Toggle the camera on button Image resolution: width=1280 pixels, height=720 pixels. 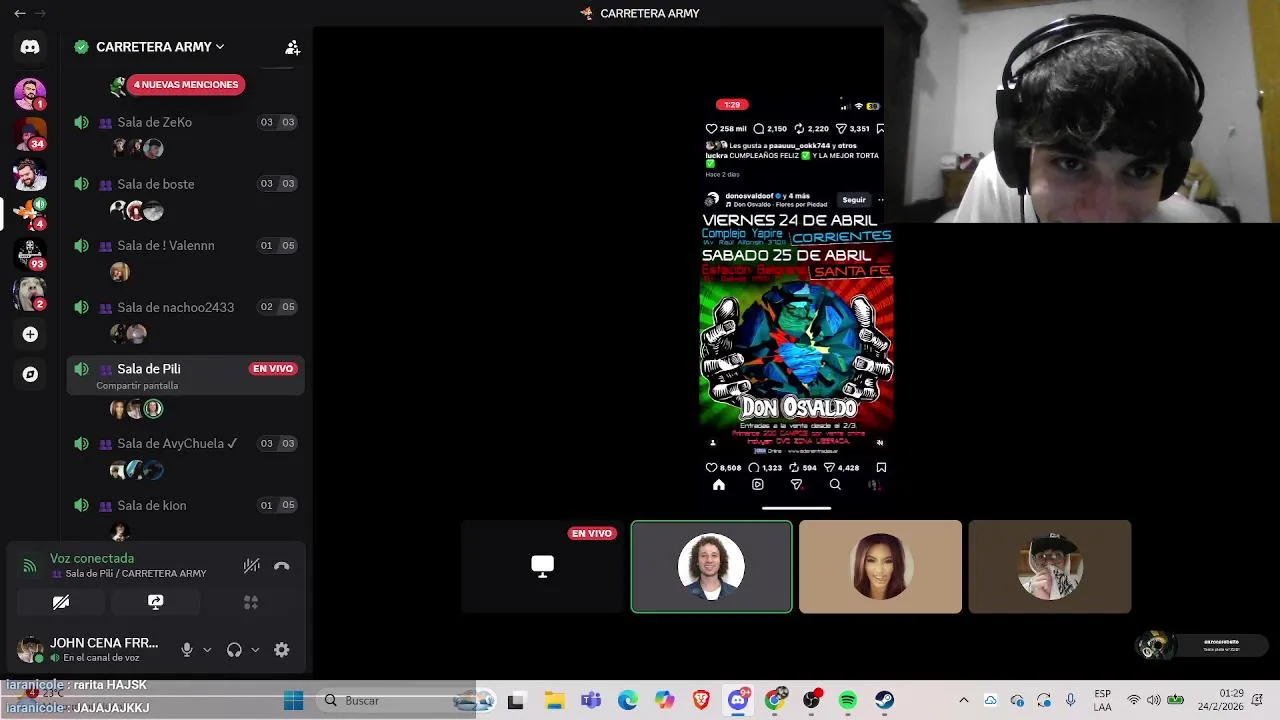(x=61, y=602)
